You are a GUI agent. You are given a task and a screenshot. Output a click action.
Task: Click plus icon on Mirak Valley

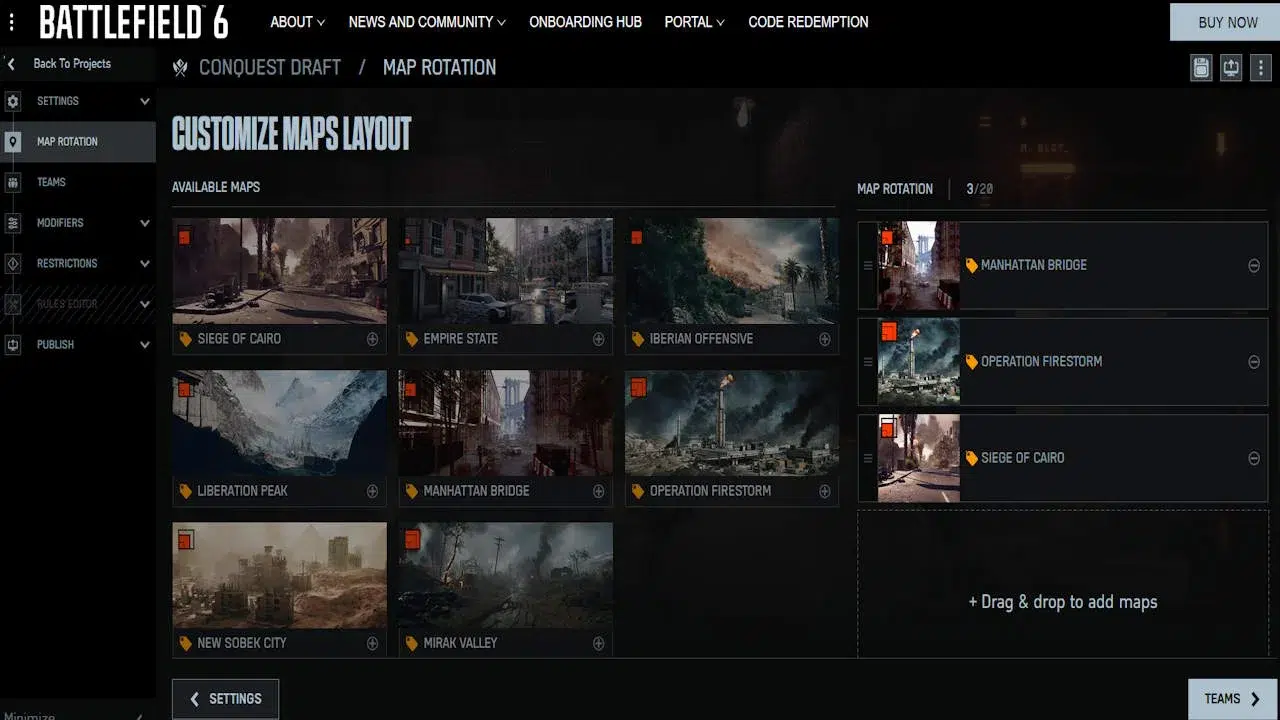[x=598, y=643]
